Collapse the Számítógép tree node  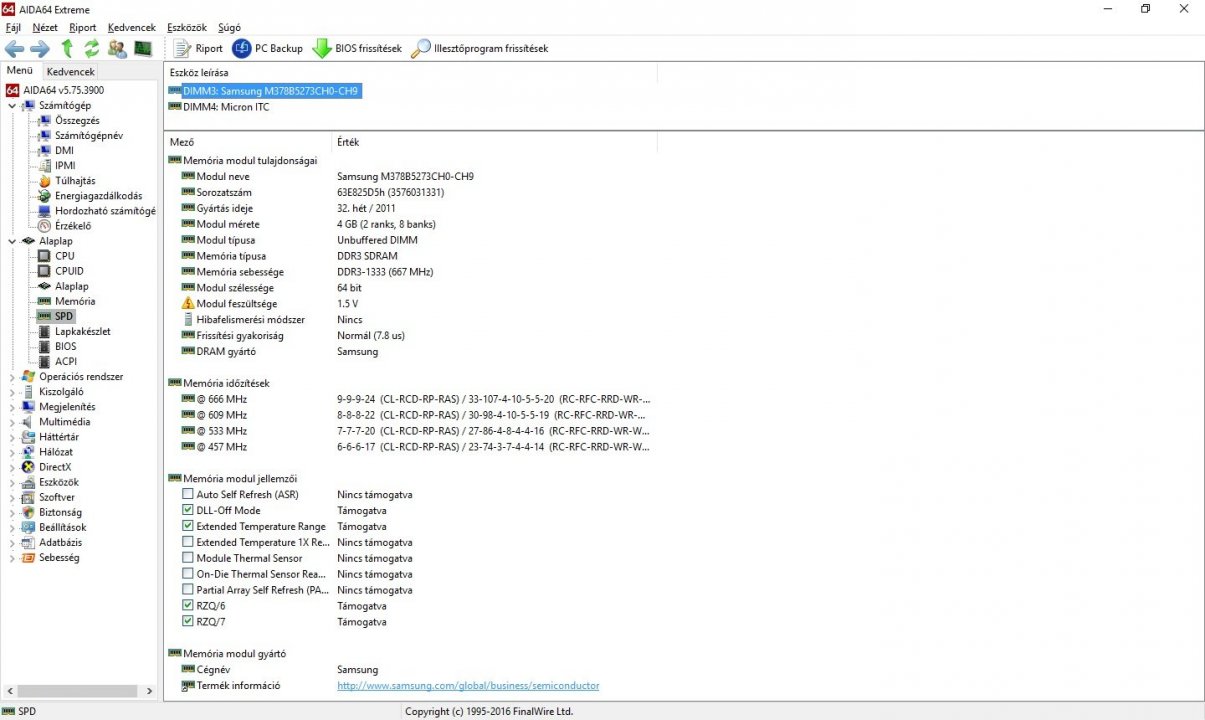coord(12,105)
